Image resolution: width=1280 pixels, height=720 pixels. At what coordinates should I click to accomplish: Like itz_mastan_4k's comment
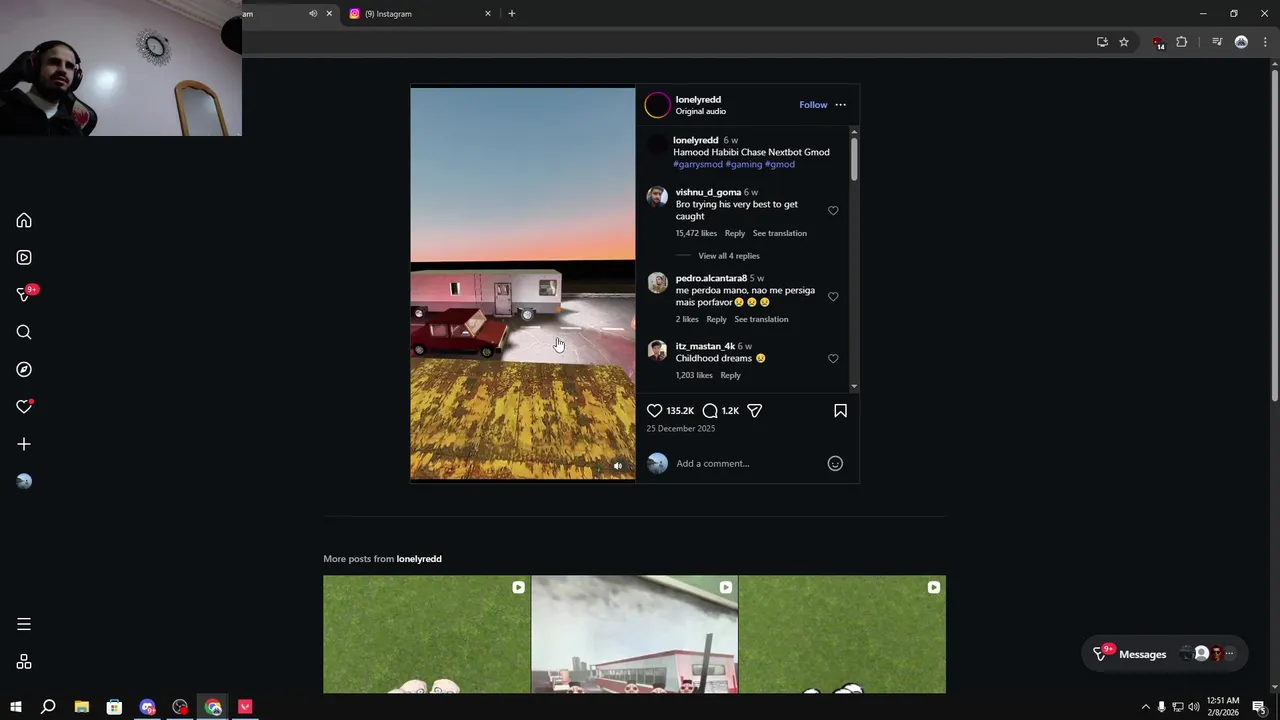pos(833,358)
